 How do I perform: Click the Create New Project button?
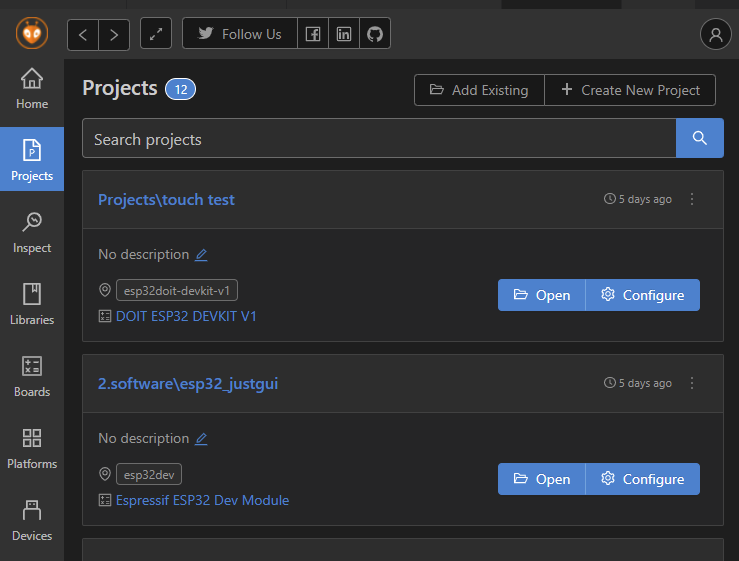pos(630,90)
